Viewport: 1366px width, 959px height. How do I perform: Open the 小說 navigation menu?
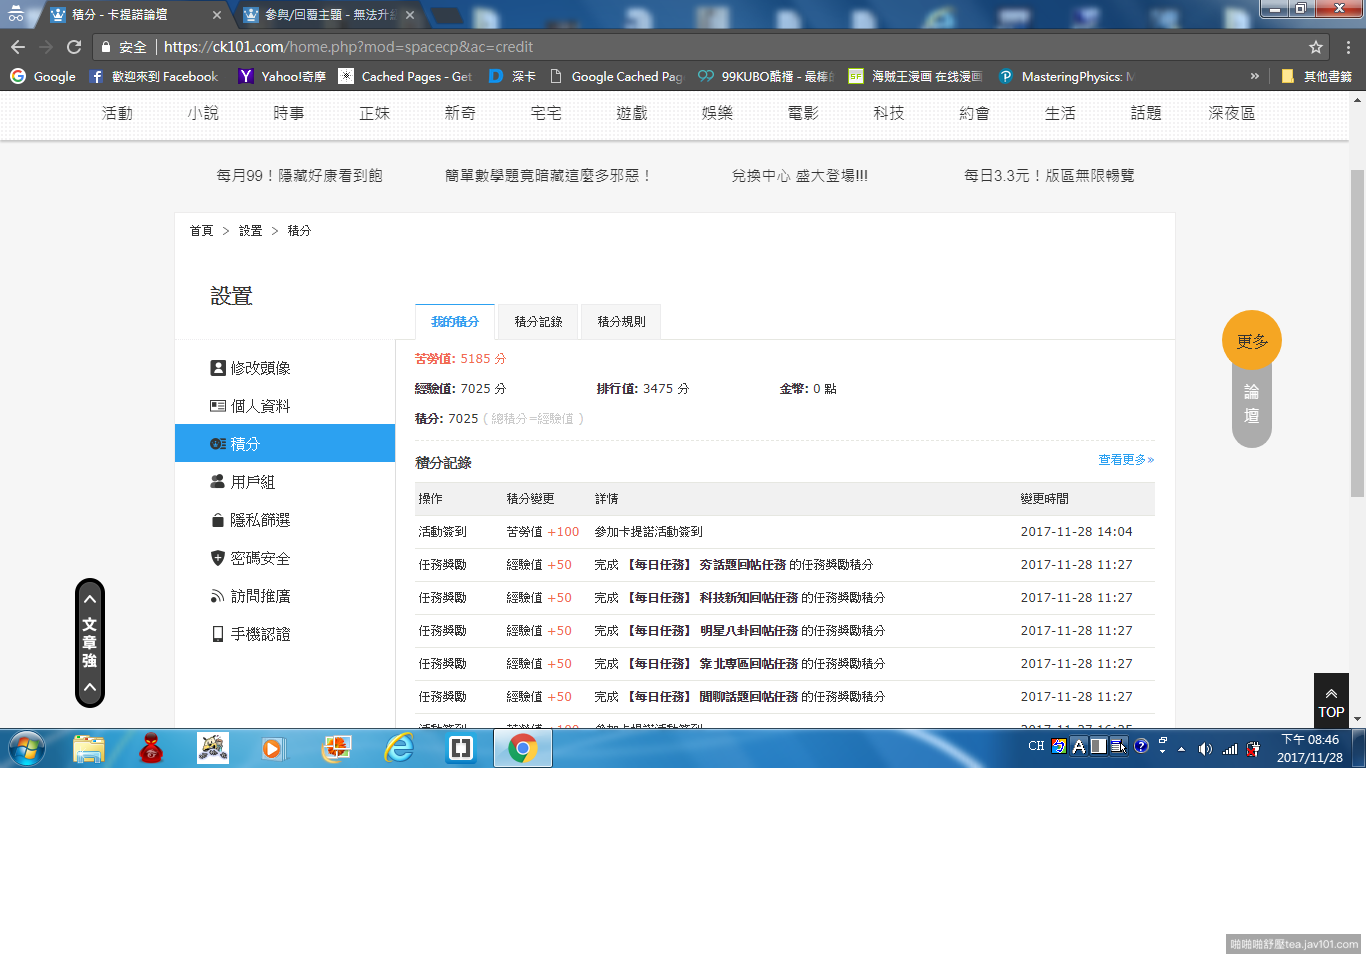pyautogui.click(x=203, y=113)
